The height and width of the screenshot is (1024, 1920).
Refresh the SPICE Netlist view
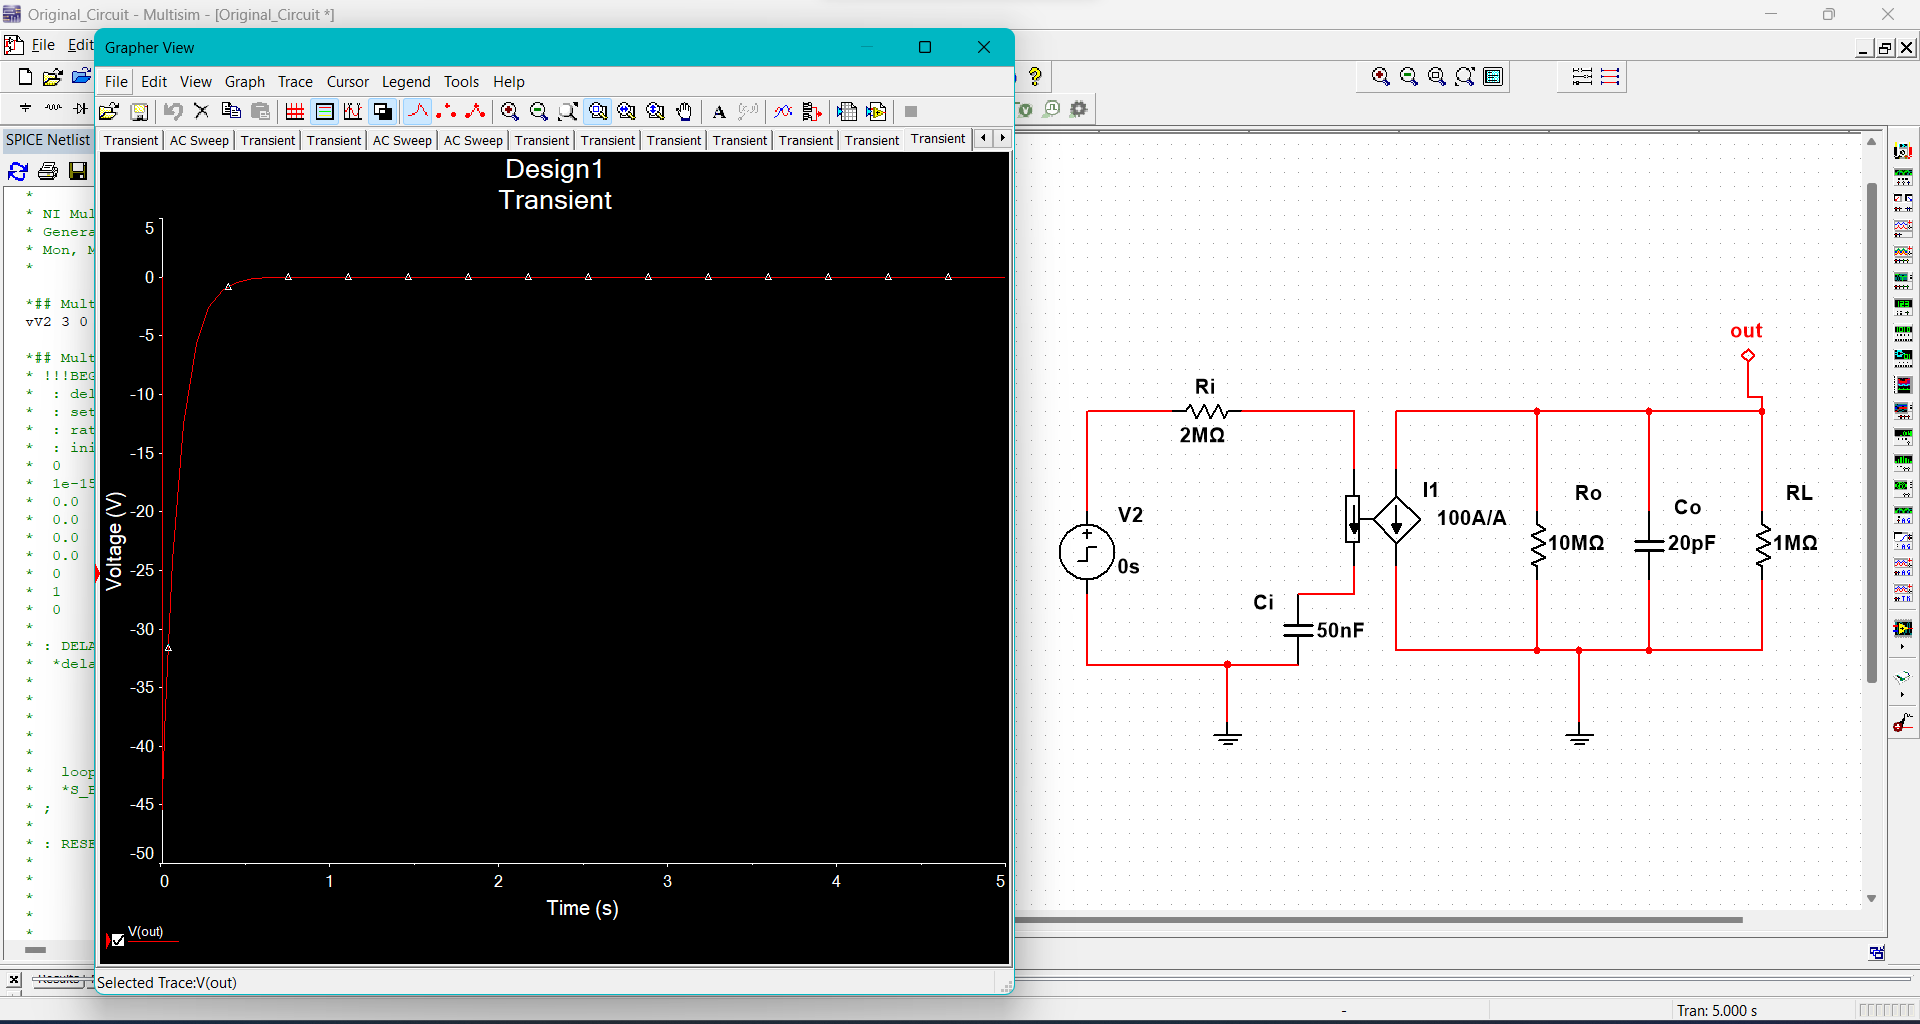click(17, 172)
